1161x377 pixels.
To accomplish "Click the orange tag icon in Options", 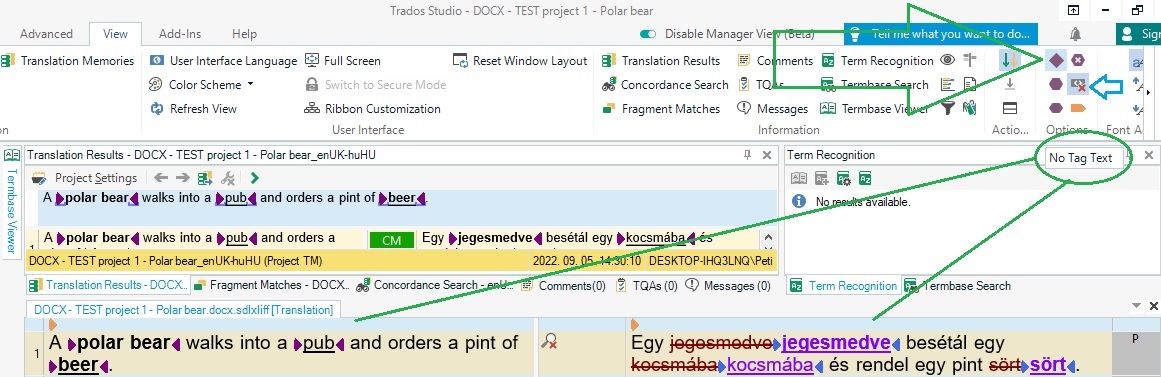I will (1077, 109).
